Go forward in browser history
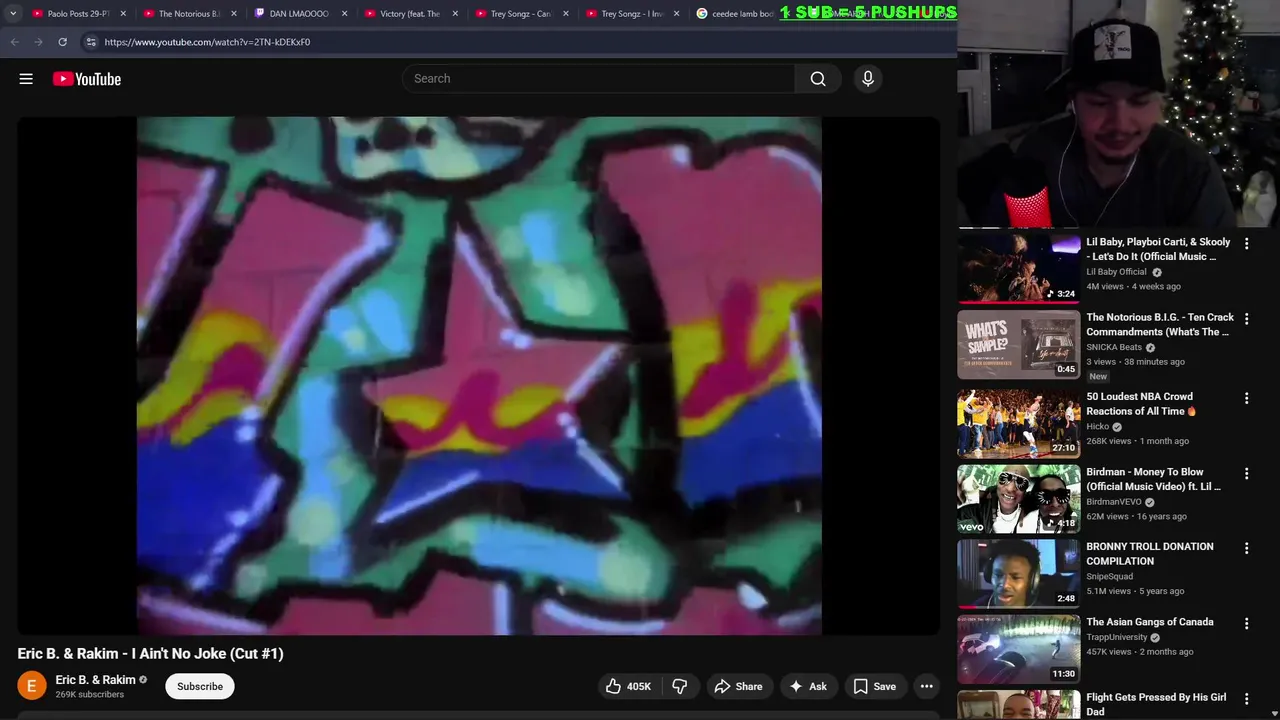 38,42
